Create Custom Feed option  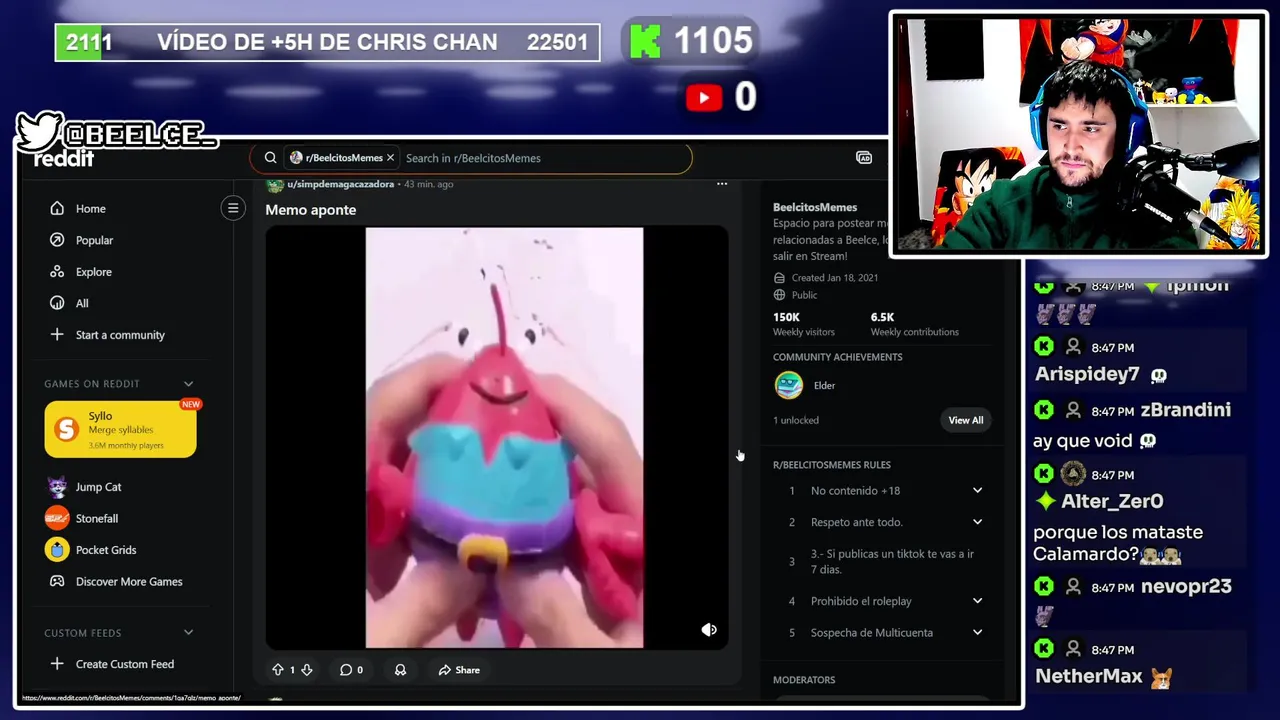click(x=125, y=664)
